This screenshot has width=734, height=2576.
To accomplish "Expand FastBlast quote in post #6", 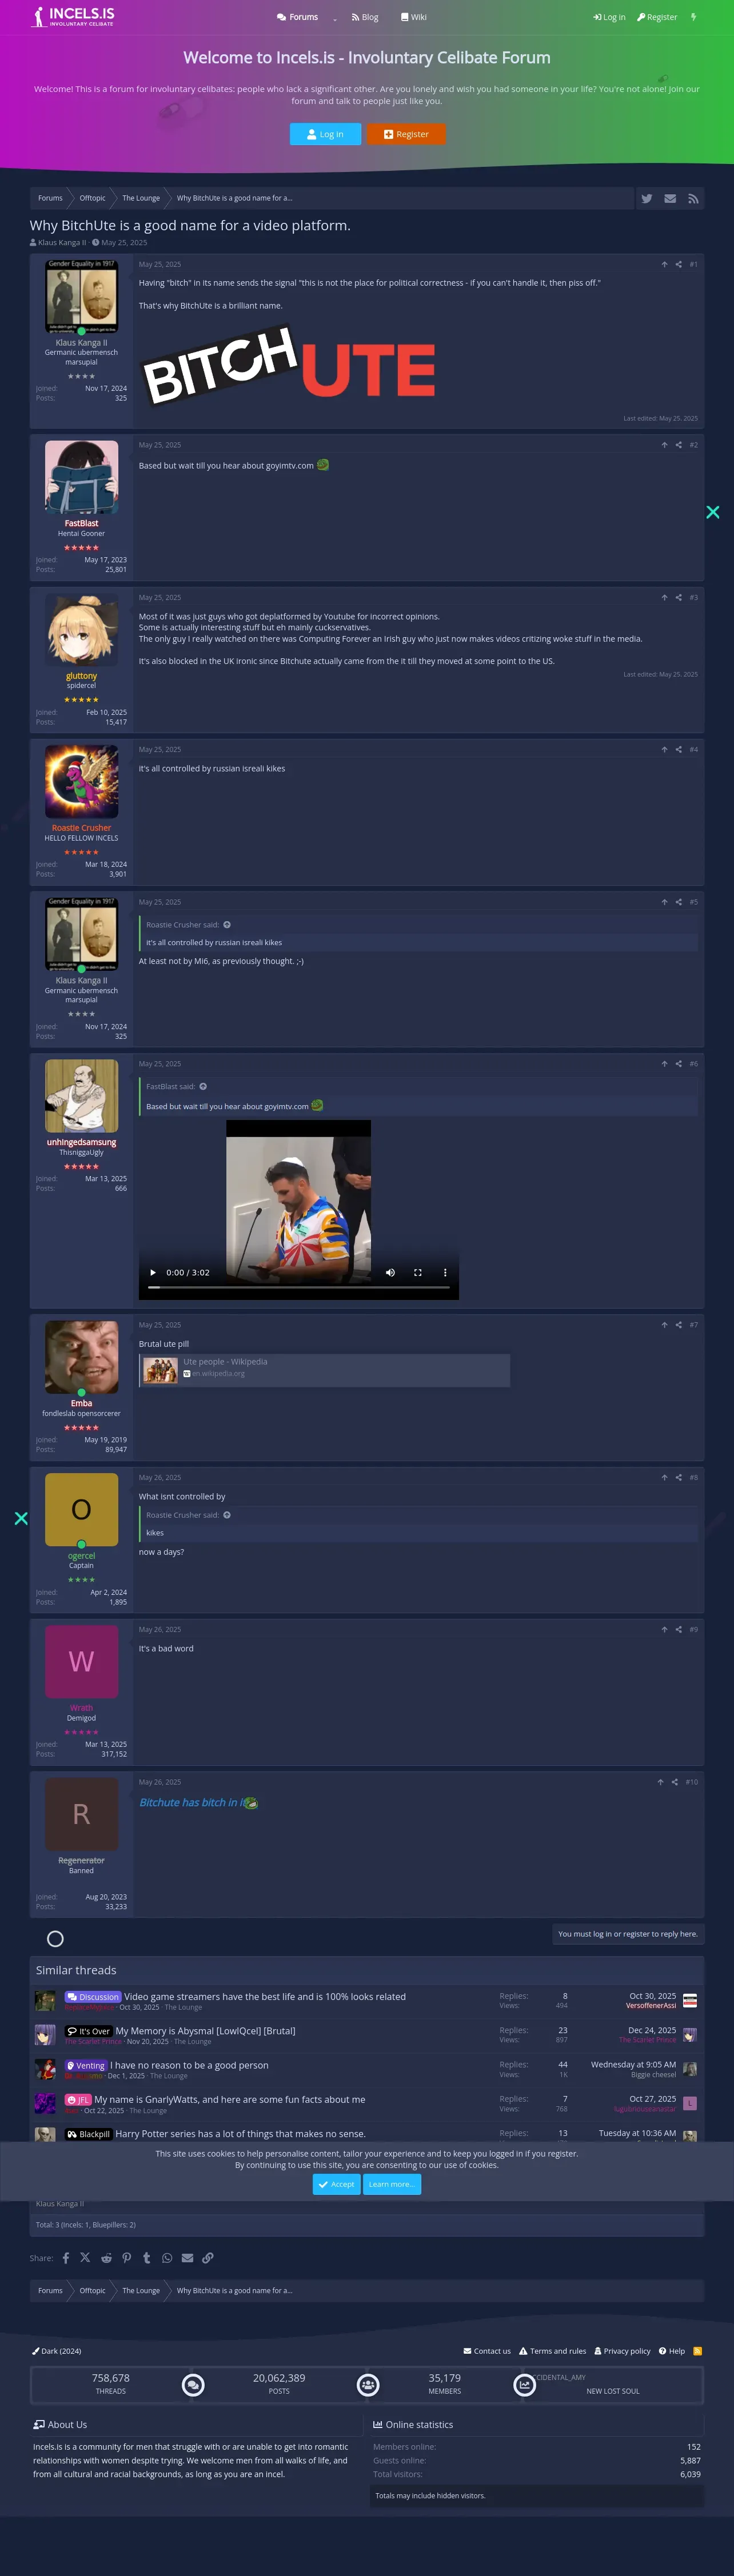I will click(203, 1086).
